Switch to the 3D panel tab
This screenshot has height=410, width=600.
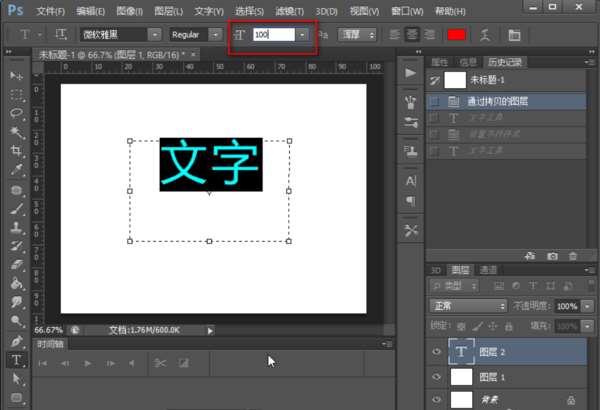pyautogui.click(x=436, y=270)
